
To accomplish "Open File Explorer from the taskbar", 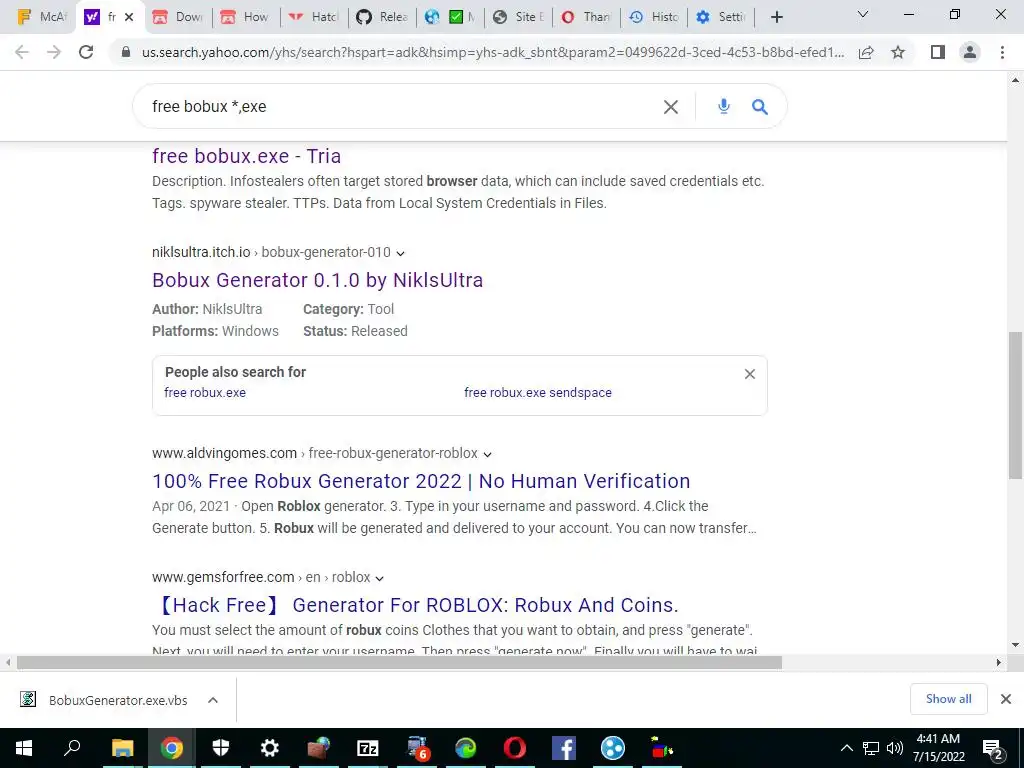I will point(122,748).
